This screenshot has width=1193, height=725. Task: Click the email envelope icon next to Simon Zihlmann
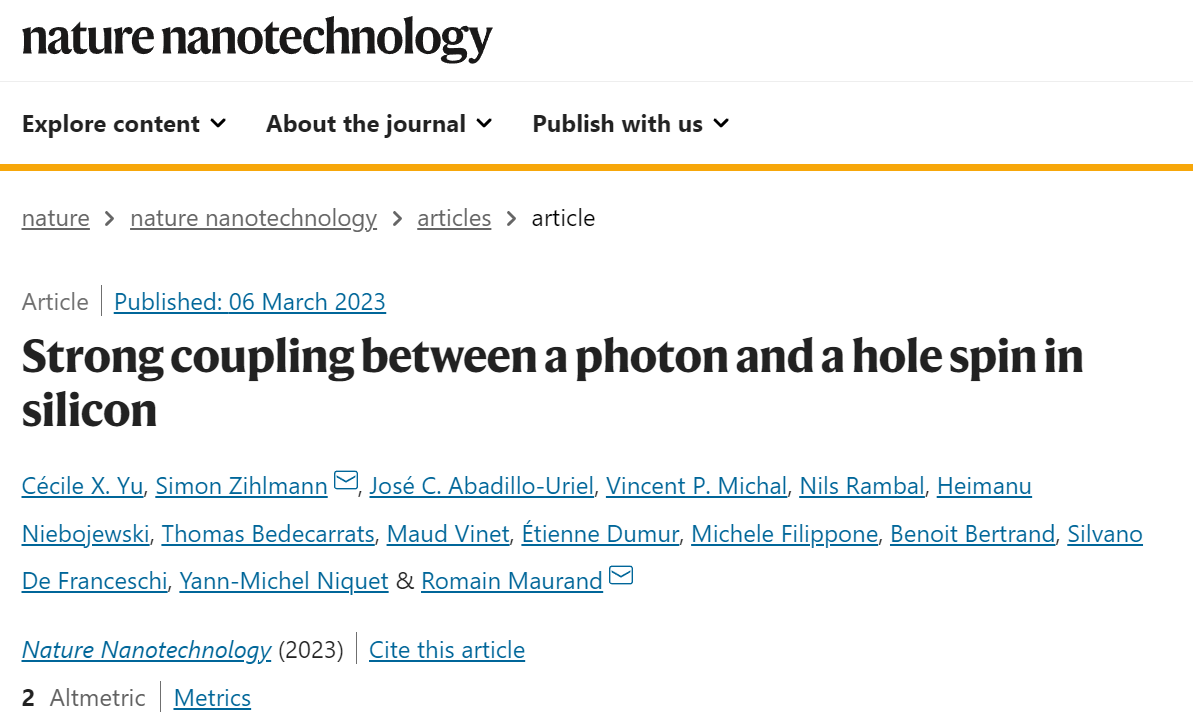[346, 480]
